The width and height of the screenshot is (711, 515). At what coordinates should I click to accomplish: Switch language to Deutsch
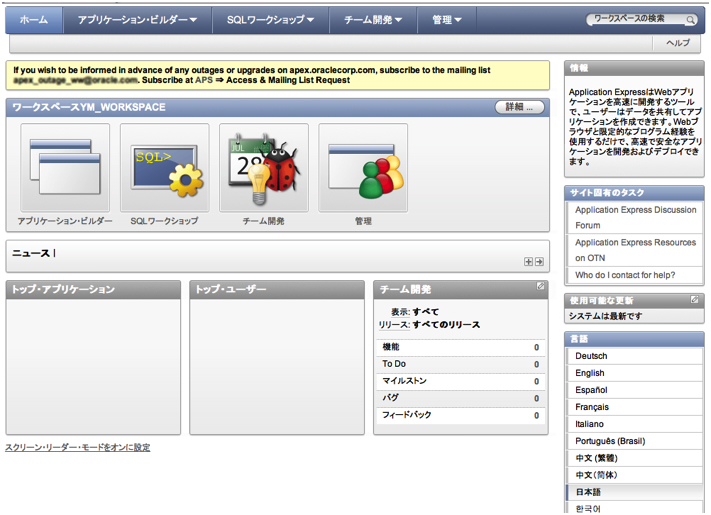click(x=635, y=356)
